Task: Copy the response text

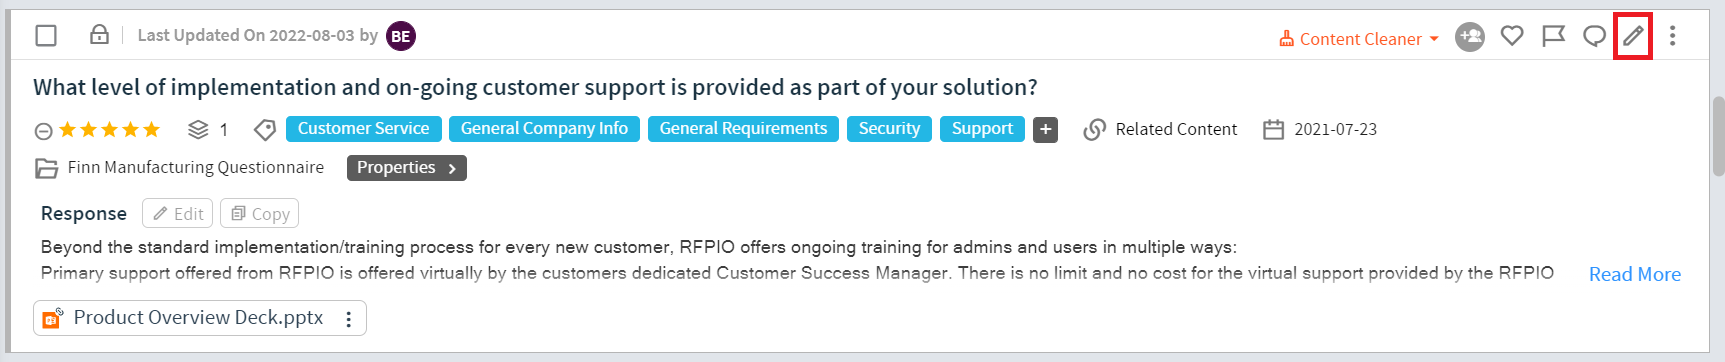Action: click(x=259, y=213)
